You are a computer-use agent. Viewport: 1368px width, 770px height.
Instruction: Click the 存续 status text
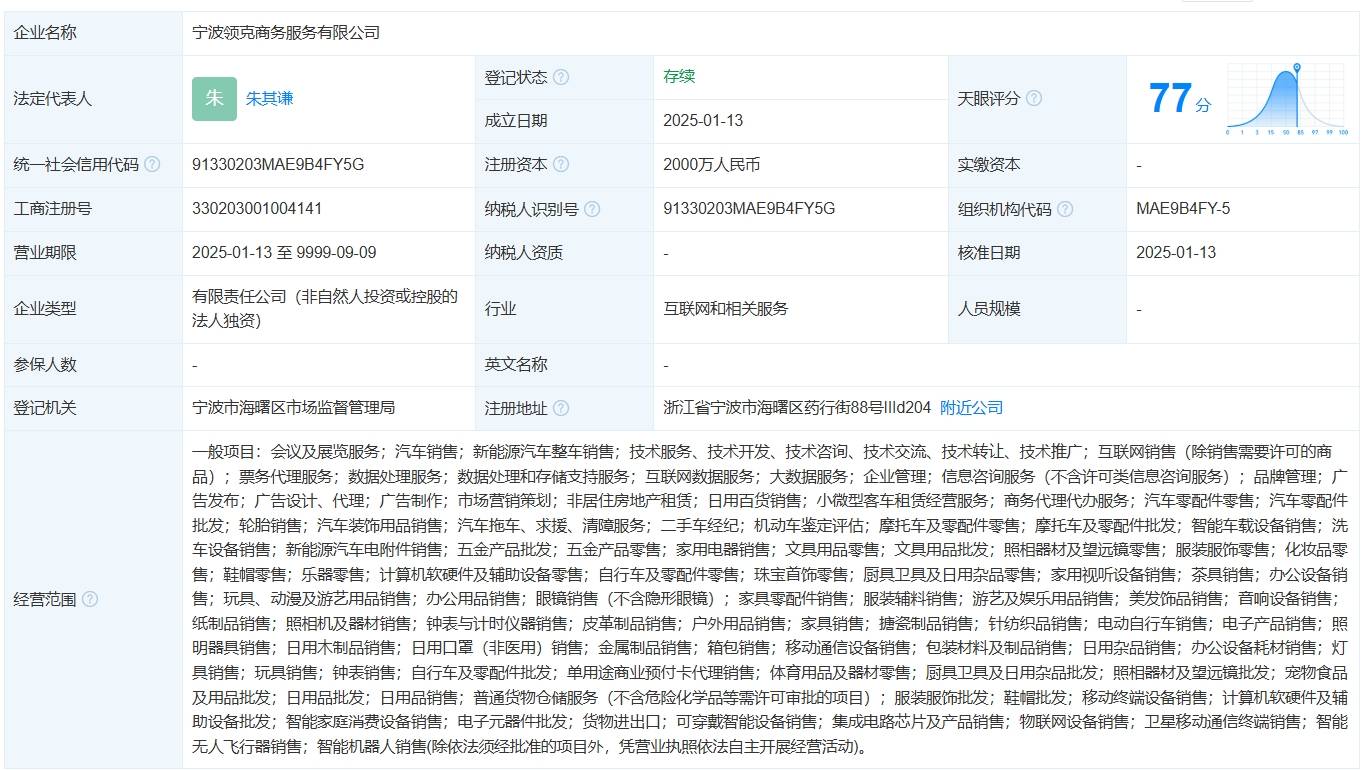coord(679,77)
